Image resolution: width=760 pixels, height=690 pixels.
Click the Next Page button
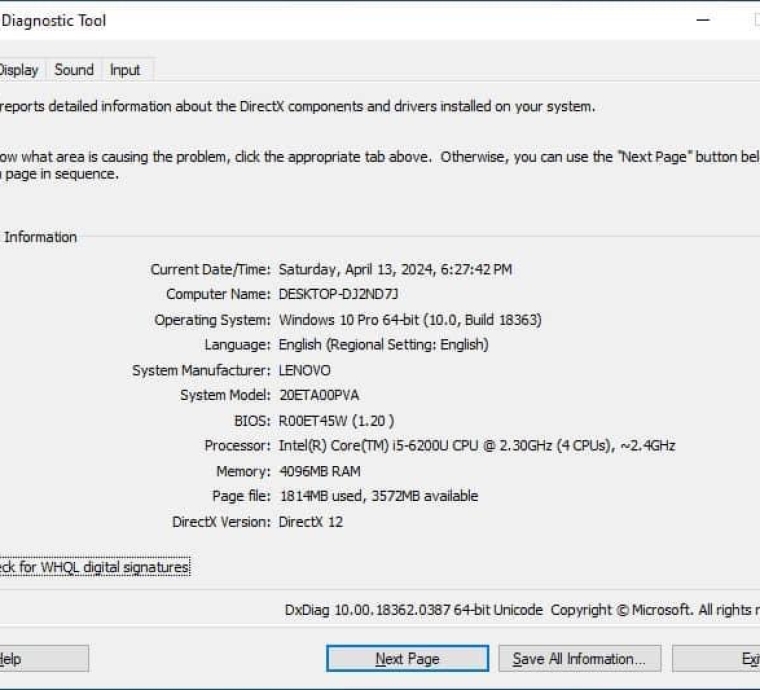click(x=407, y=659)
